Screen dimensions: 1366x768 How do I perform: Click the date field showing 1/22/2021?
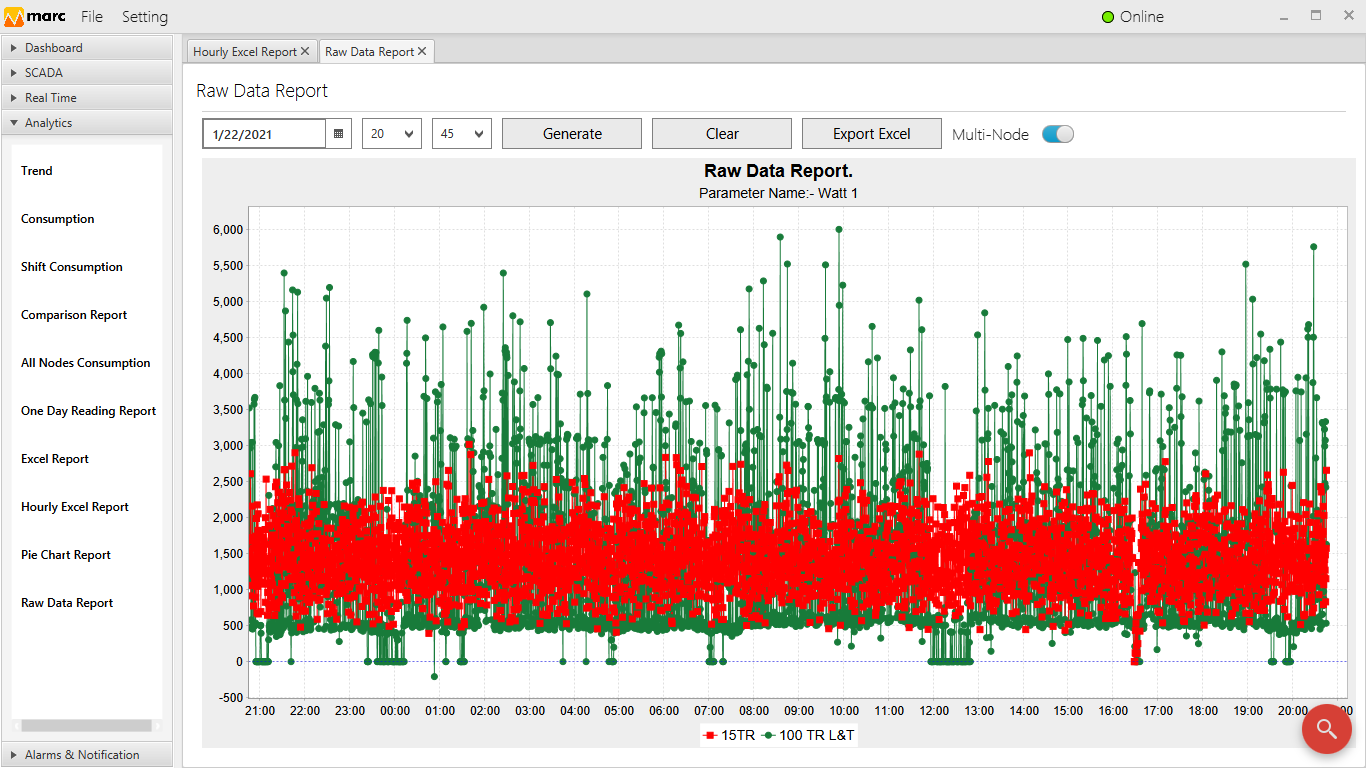click(x=265, y=134)
